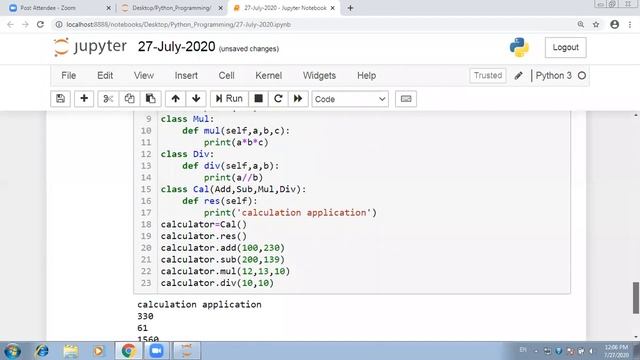
Task: Click the Python 3 kernel idle circle
Action: point(582,76)
